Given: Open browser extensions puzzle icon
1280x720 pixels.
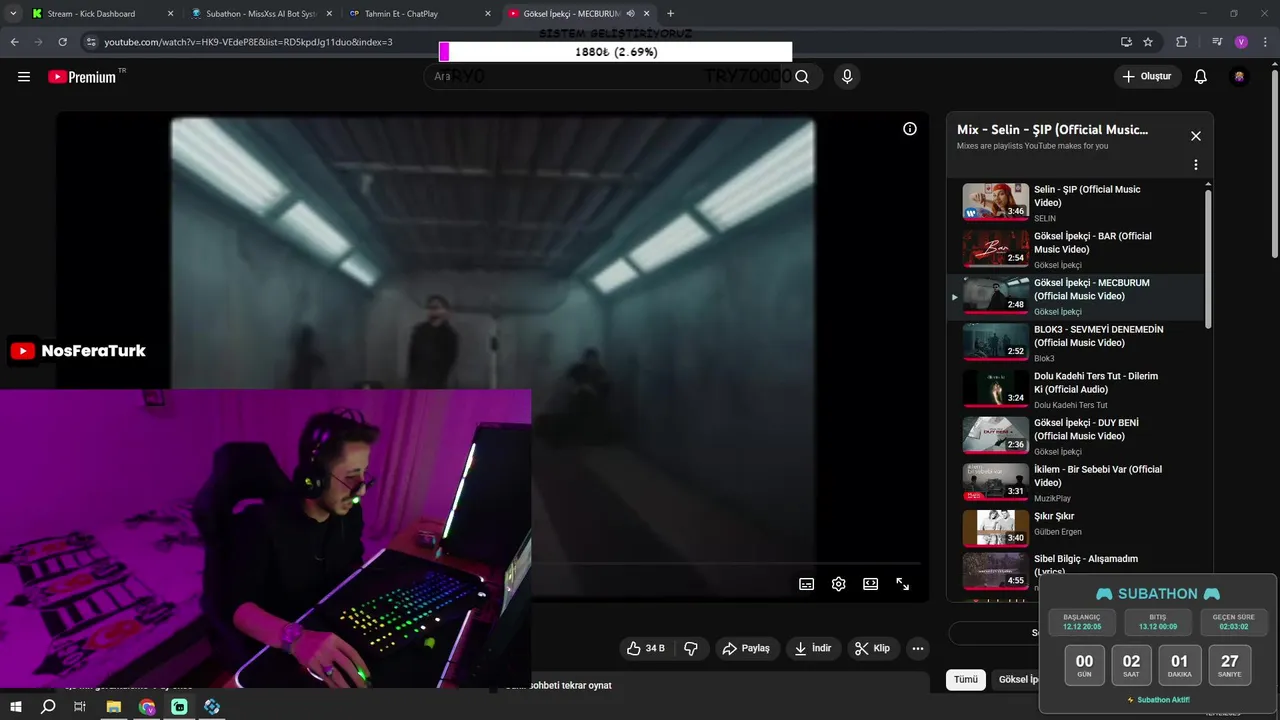Looking at the screenshot, I should point(1182,42).
